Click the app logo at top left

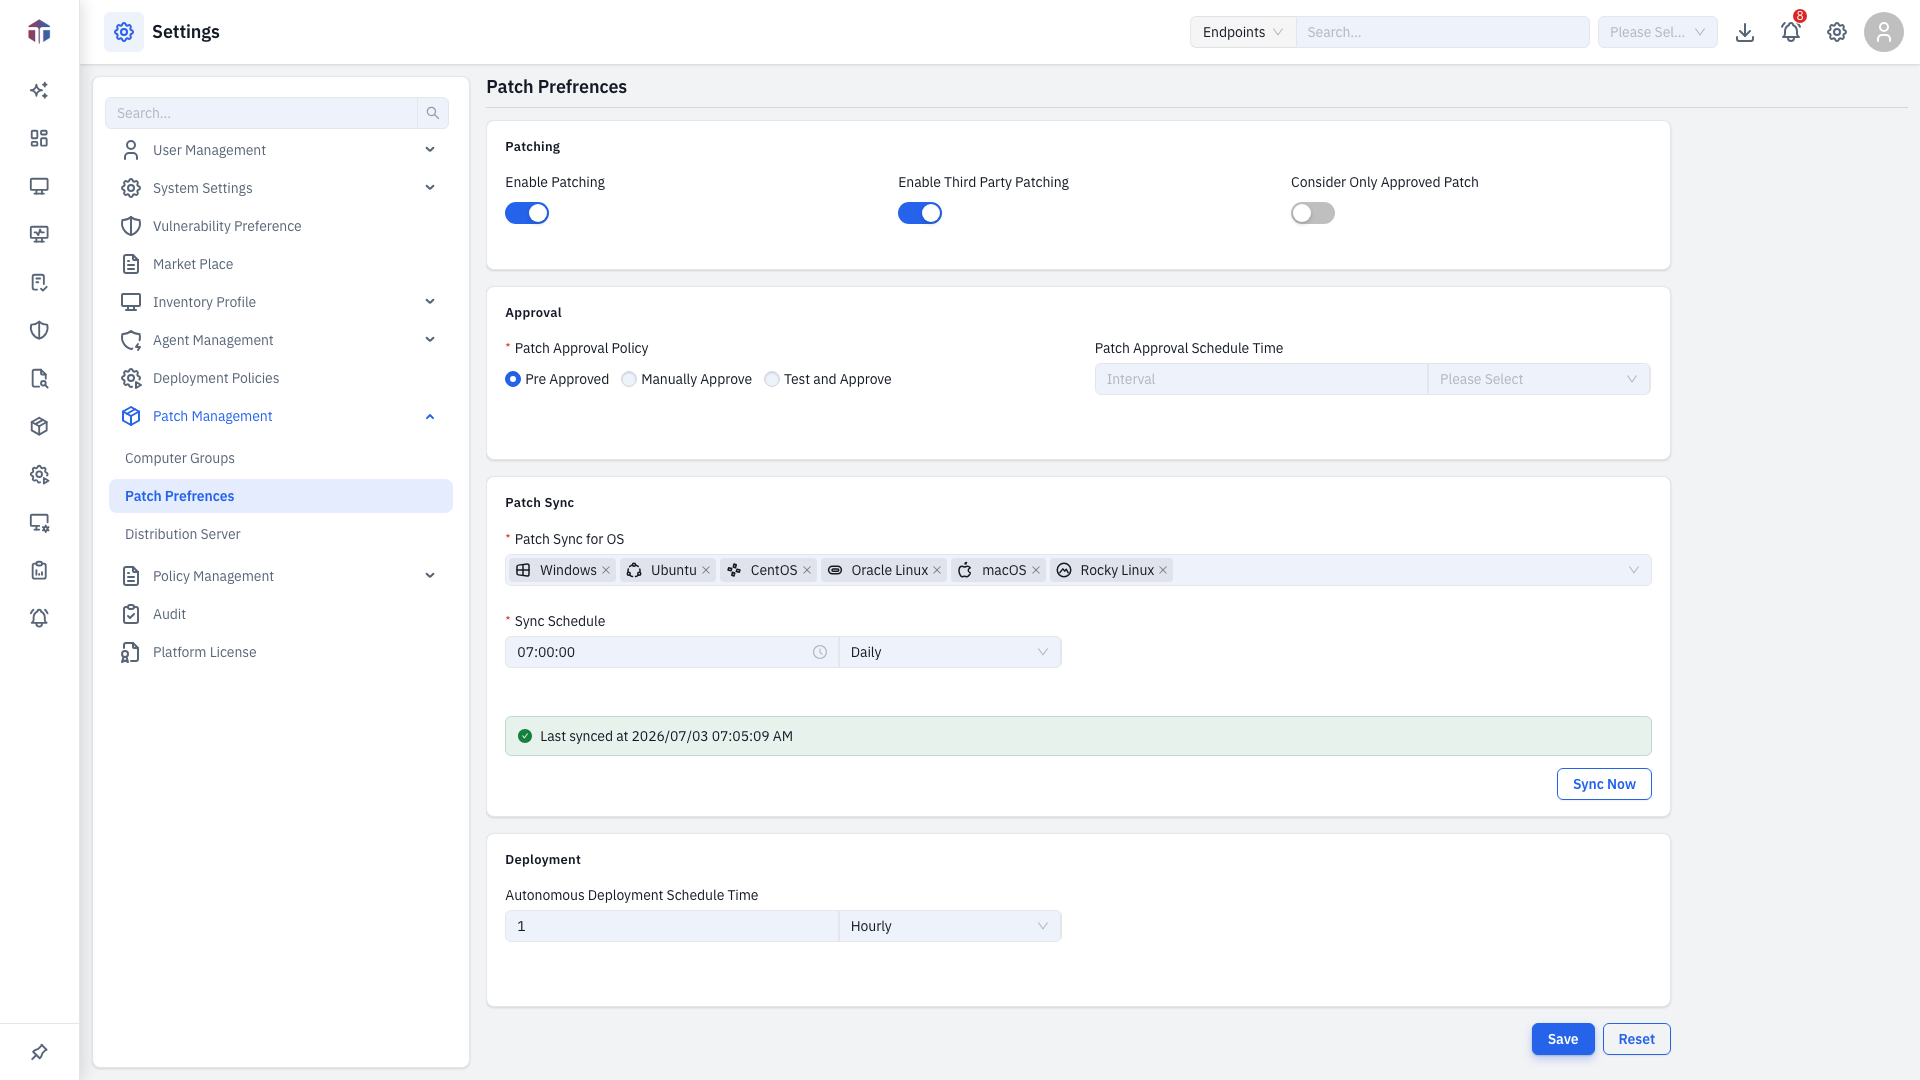[39, 32]
